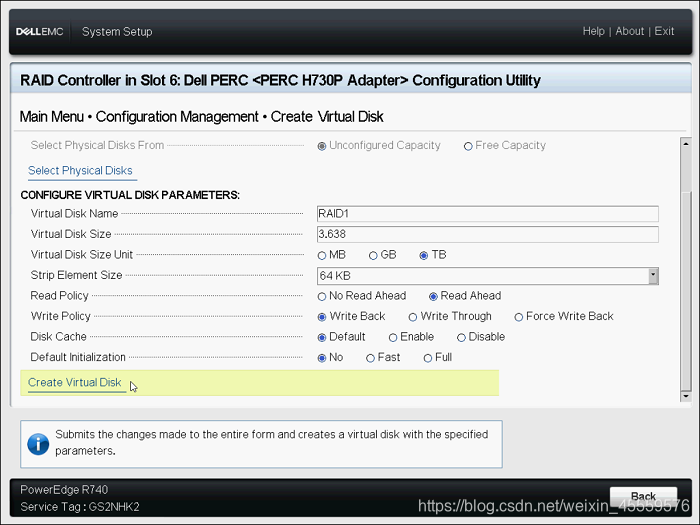Click the Service Tag GS2NHK2 text
Screen dimensions: 700x525
click(x=80, y=507)
